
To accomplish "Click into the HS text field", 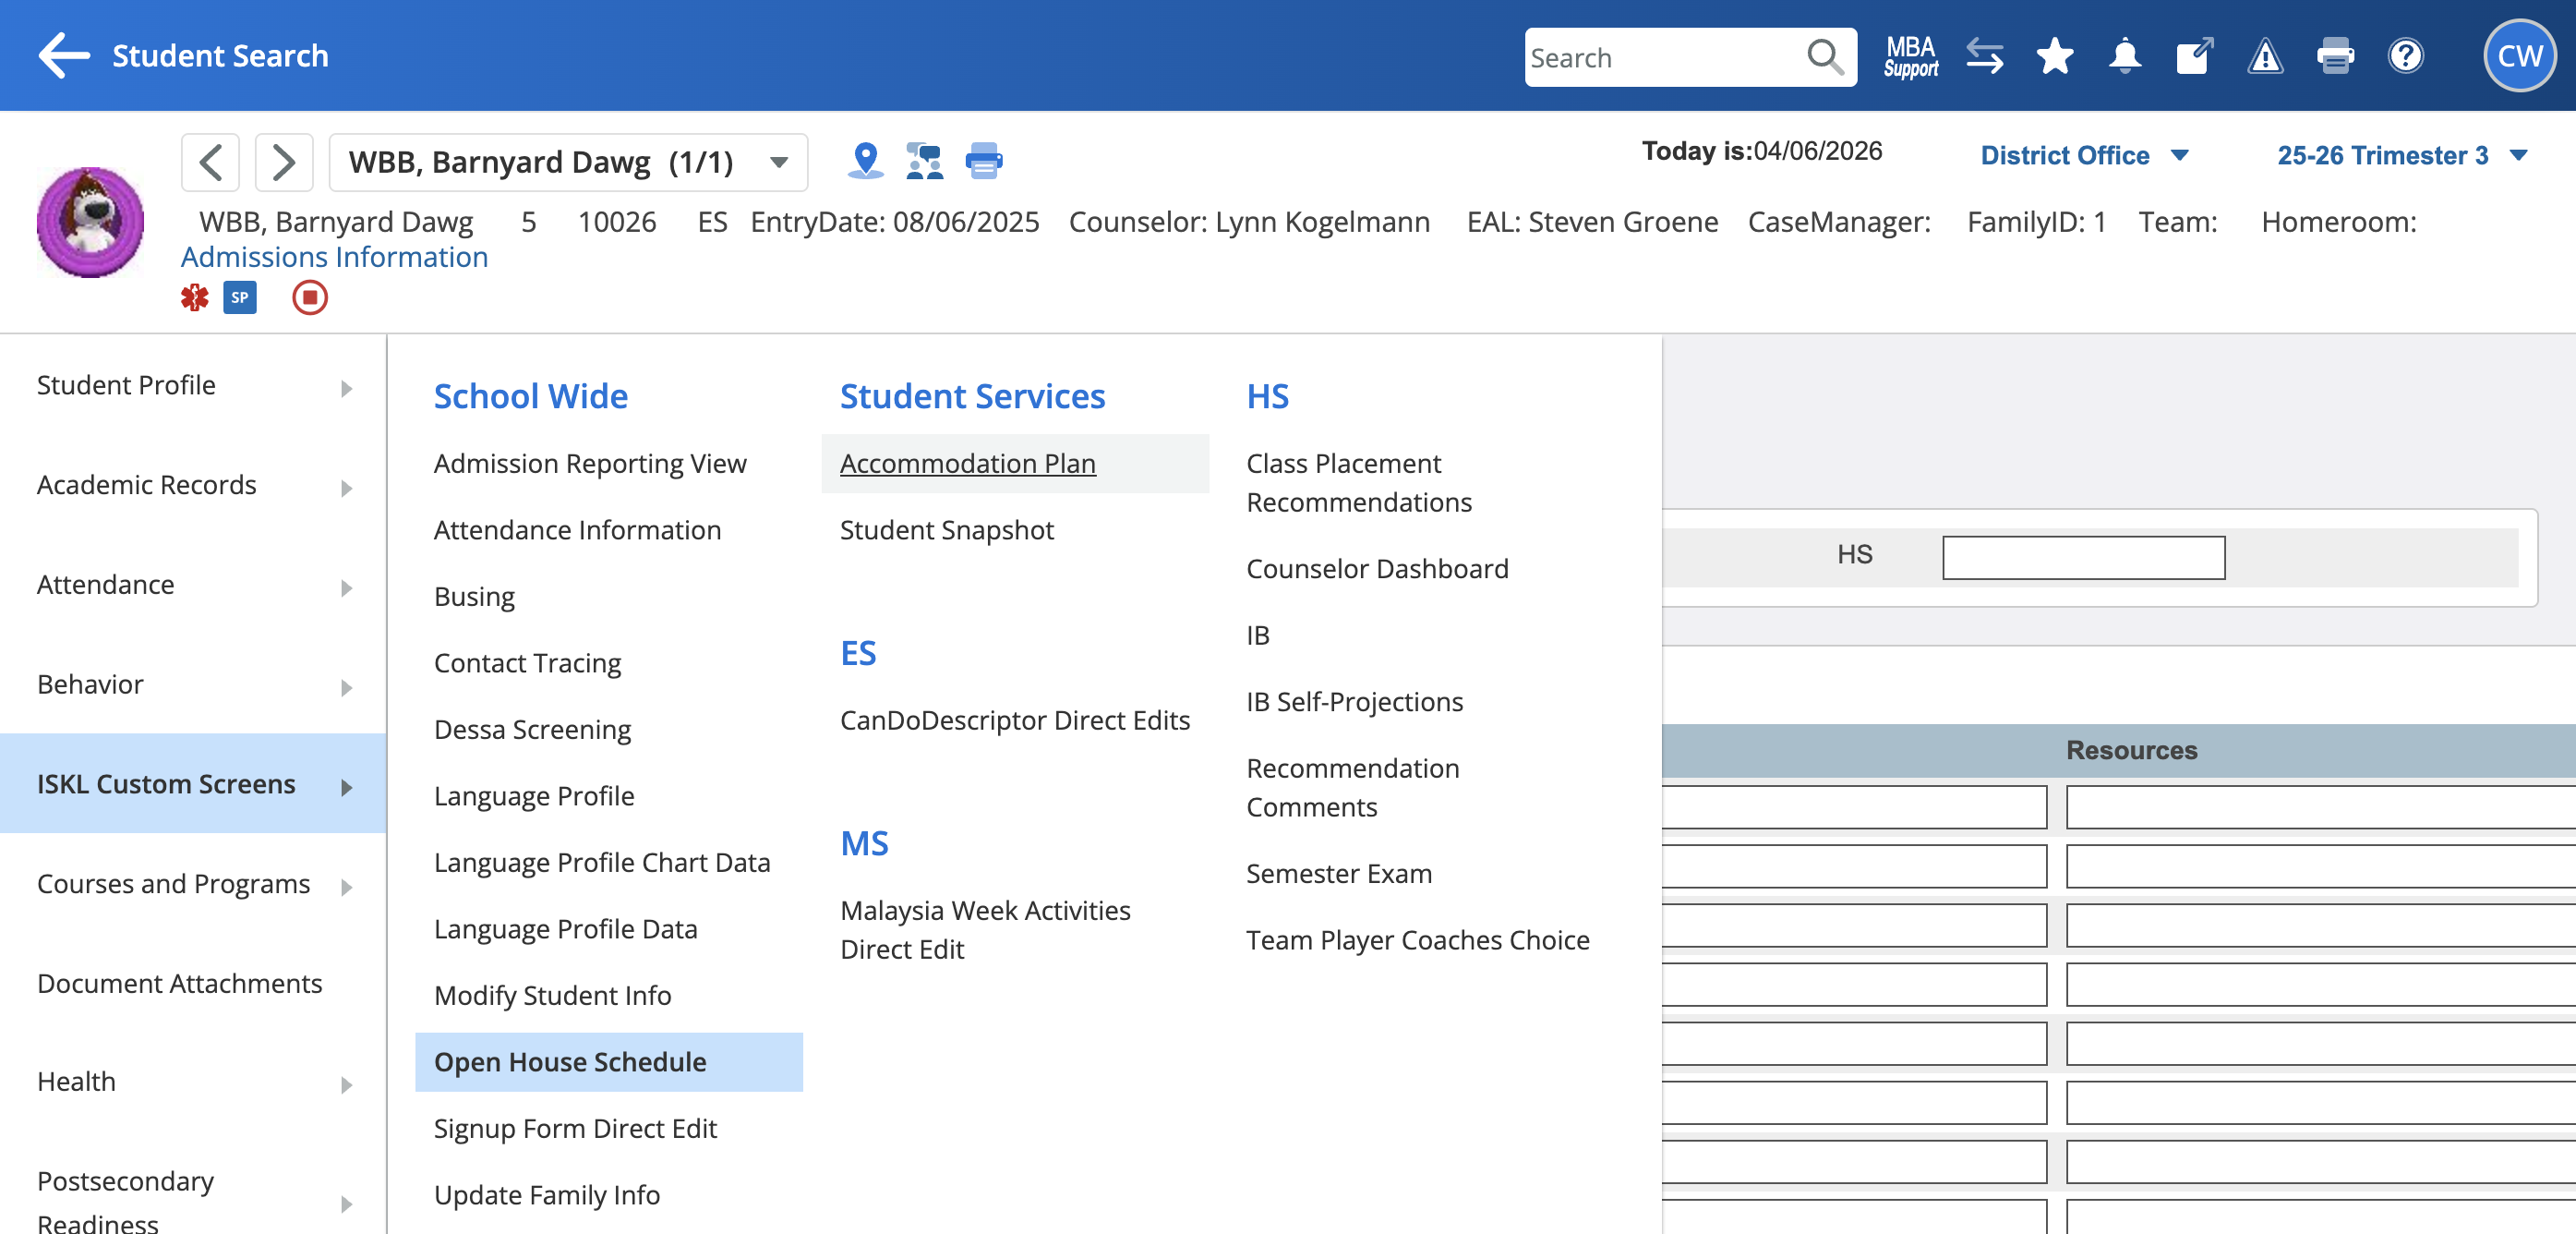I will click(2083, 557).
